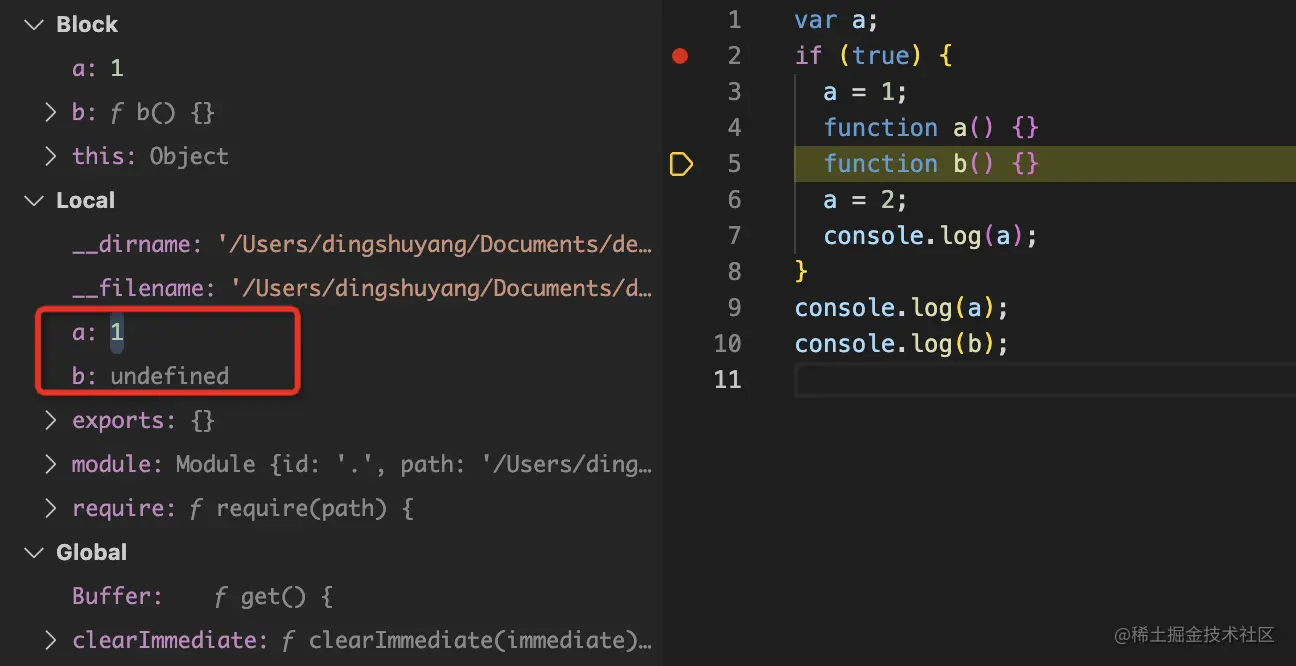The image size is (1296, 666).
Task: Click the 'if (true) {' code on line 2
Action: pyautogui.click(x=873, y=56)
